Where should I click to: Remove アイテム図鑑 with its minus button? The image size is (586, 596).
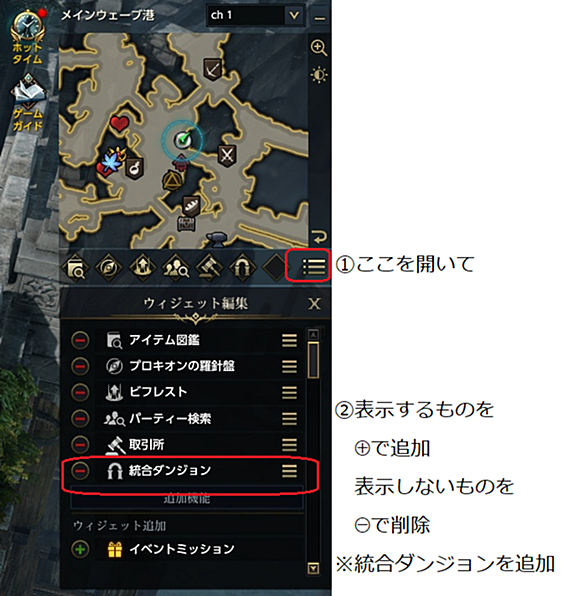[80, 340]
